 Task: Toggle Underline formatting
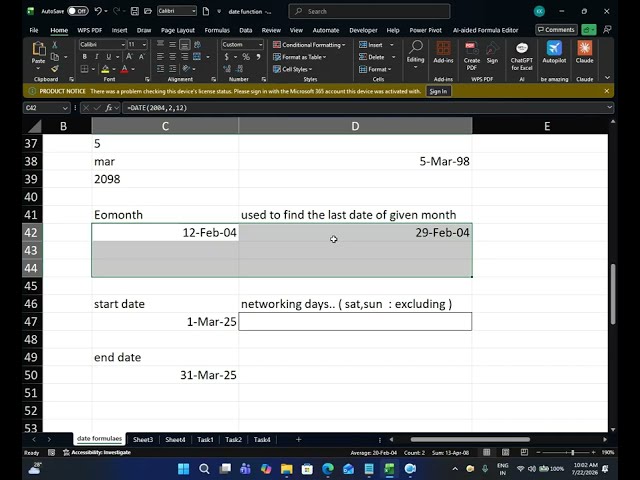(109, 57)
